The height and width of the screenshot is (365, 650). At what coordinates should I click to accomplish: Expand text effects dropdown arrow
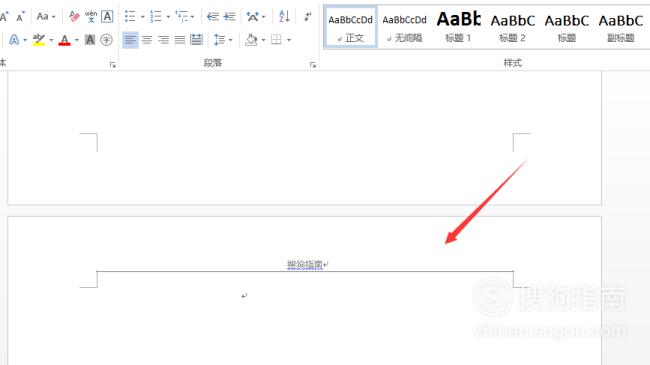pyautogui.click(x=25, y=40)
